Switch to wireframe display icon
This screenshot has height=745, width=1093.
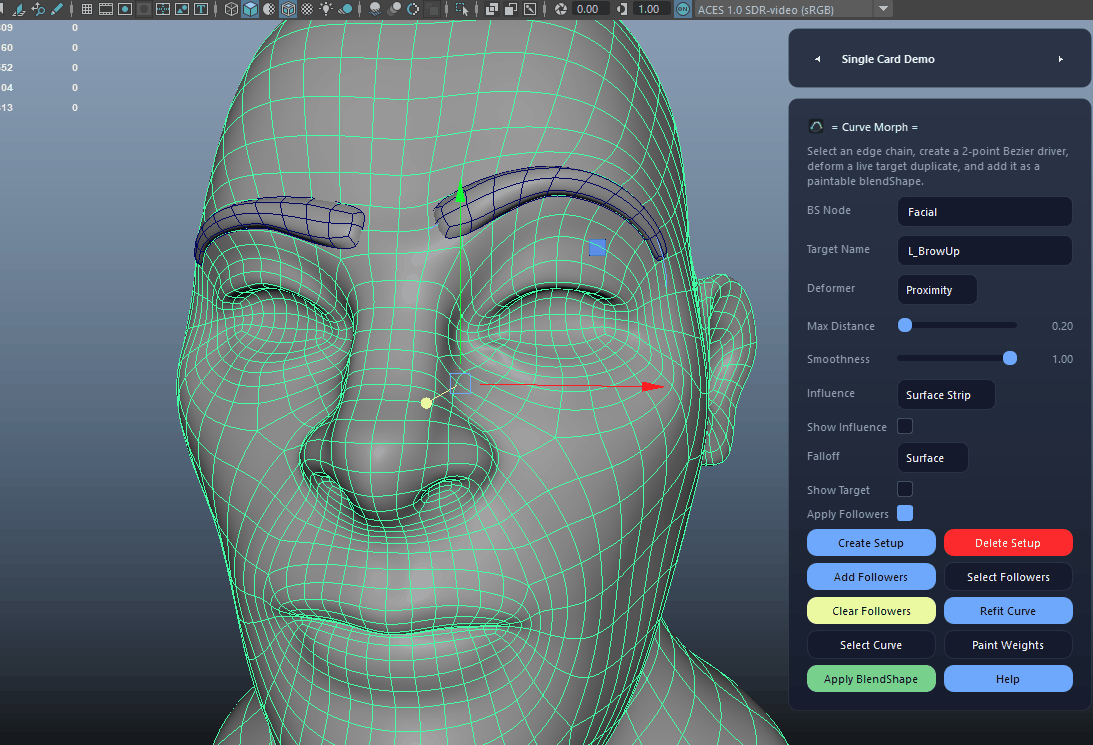coord(231,10)
